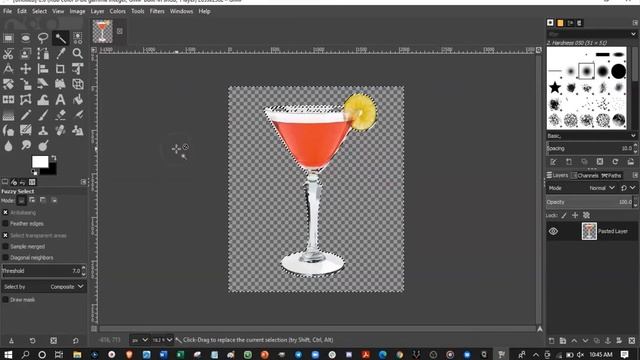Reset tool options to defaults
The width and height of the screenshot is (640, 360).
coord(76,340)
